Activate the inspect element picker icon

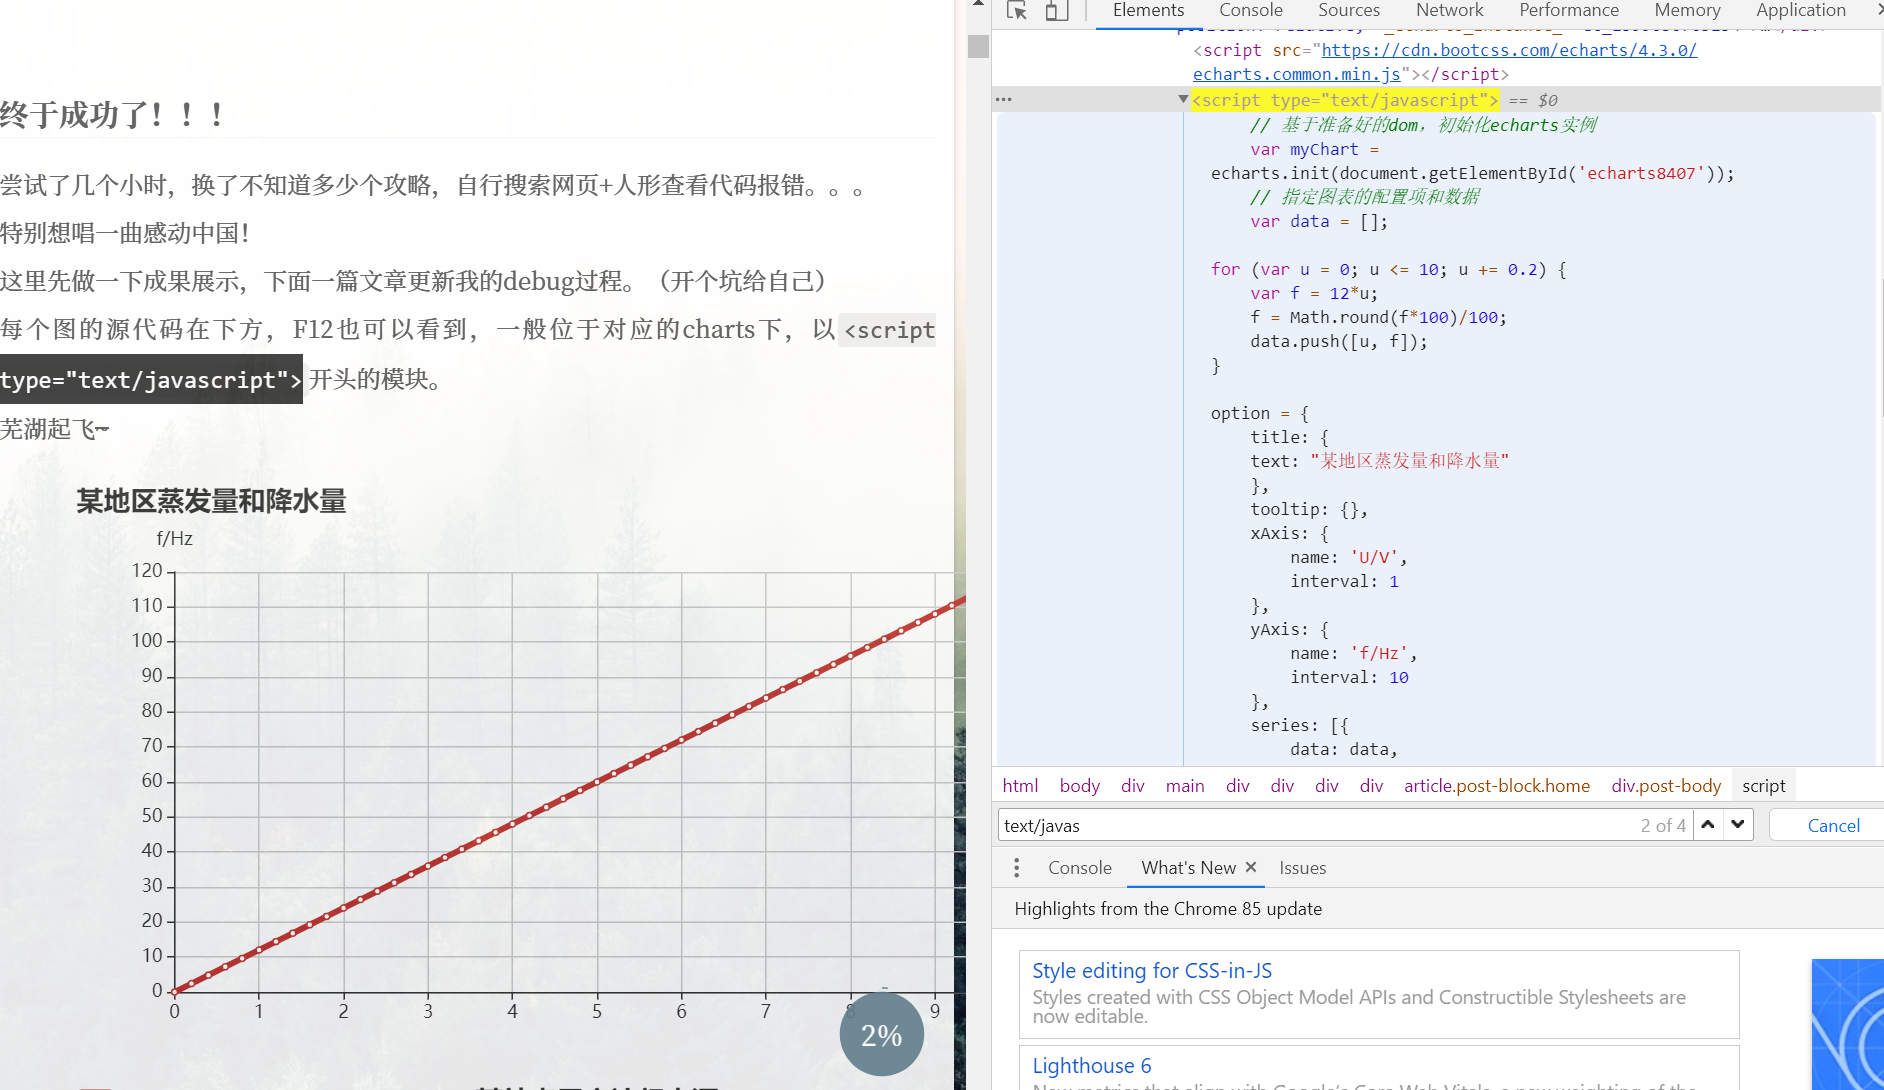point(1017,11)
